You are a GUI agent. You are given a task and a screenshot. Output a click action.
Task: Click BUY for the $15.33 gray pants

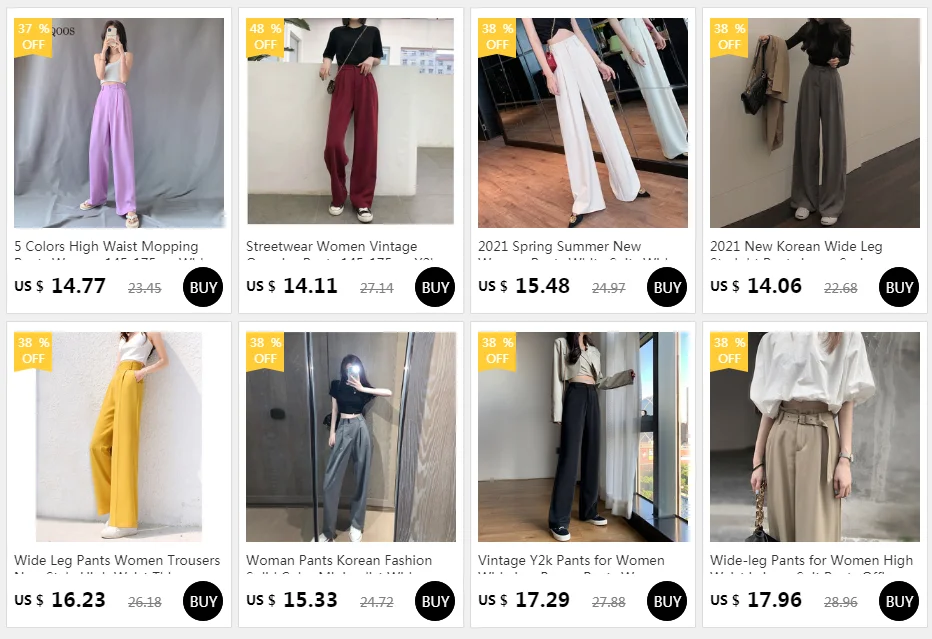click(x=434, y=601)
